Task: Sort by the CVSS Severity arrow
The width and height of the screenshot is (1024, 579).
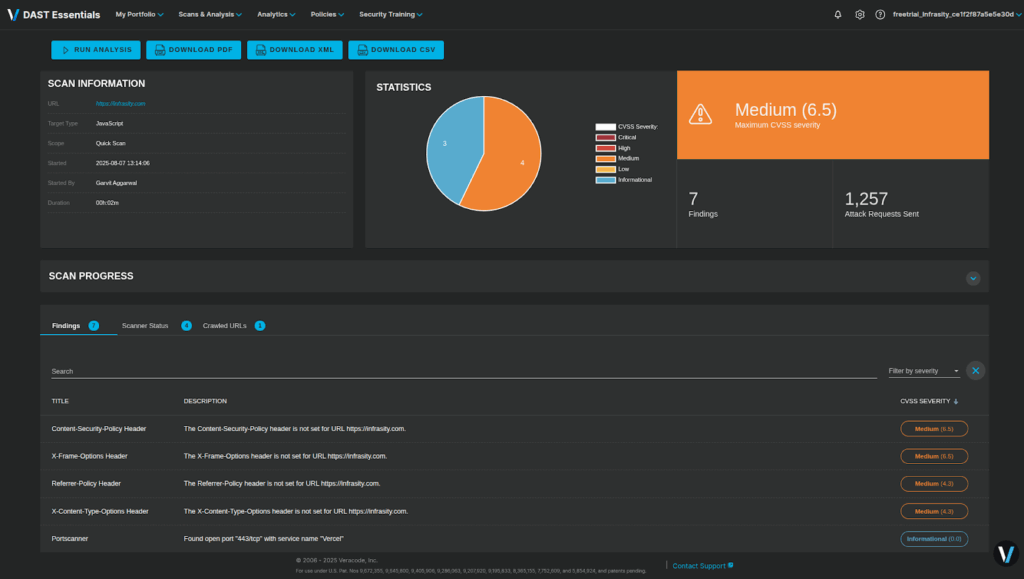Action: (956, 401)
